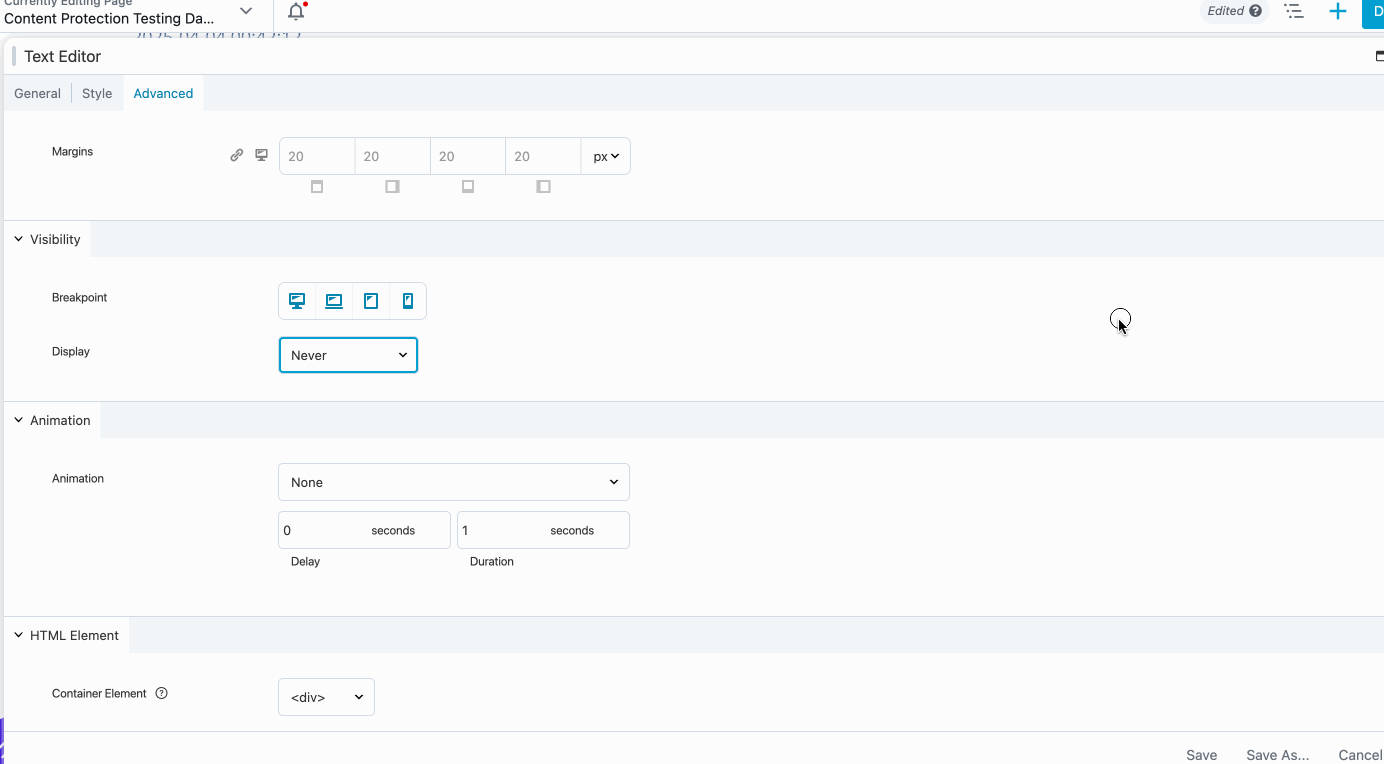This screenshot has width=1384, height=764.
Task: Toggle the tablet portrait breakpoint
Action: [x=371, y=300]
